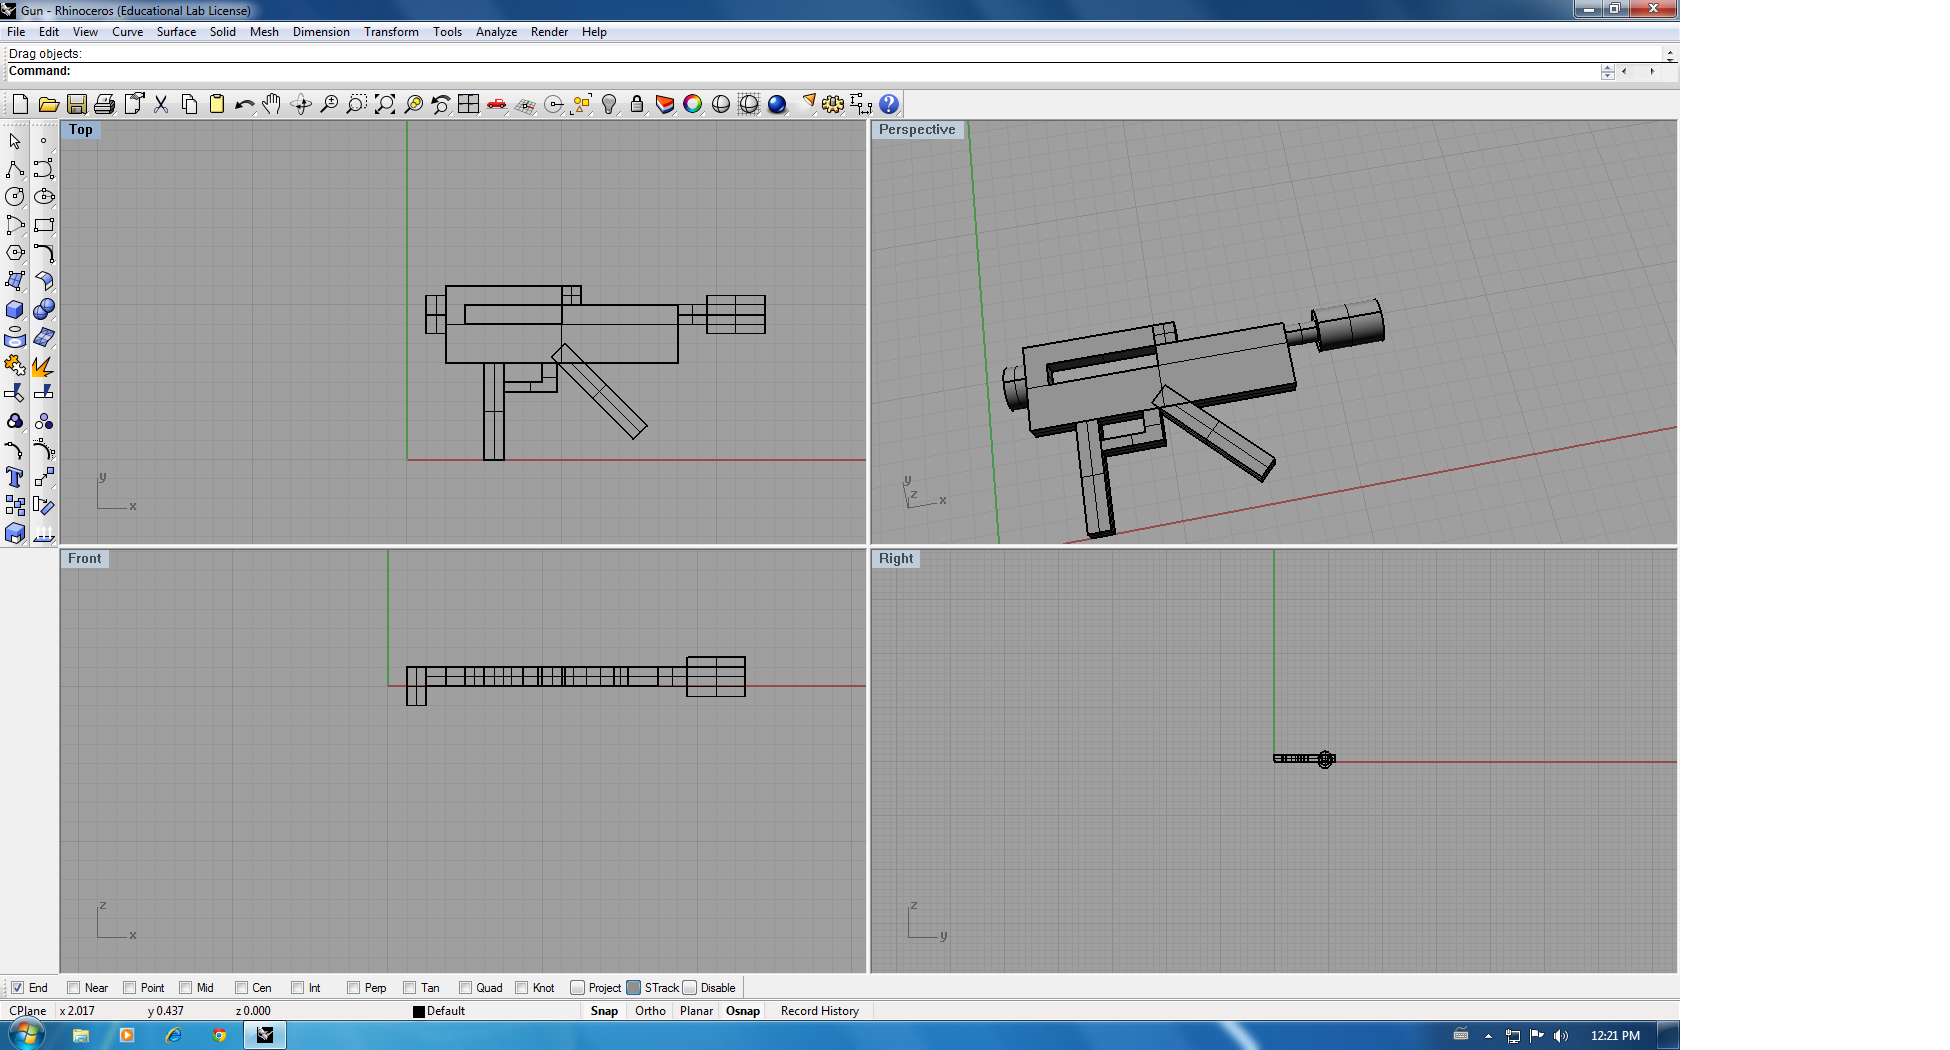Open the Curve menu
This screenshot has width=1950, height=1050.
(x=127, y=32)
